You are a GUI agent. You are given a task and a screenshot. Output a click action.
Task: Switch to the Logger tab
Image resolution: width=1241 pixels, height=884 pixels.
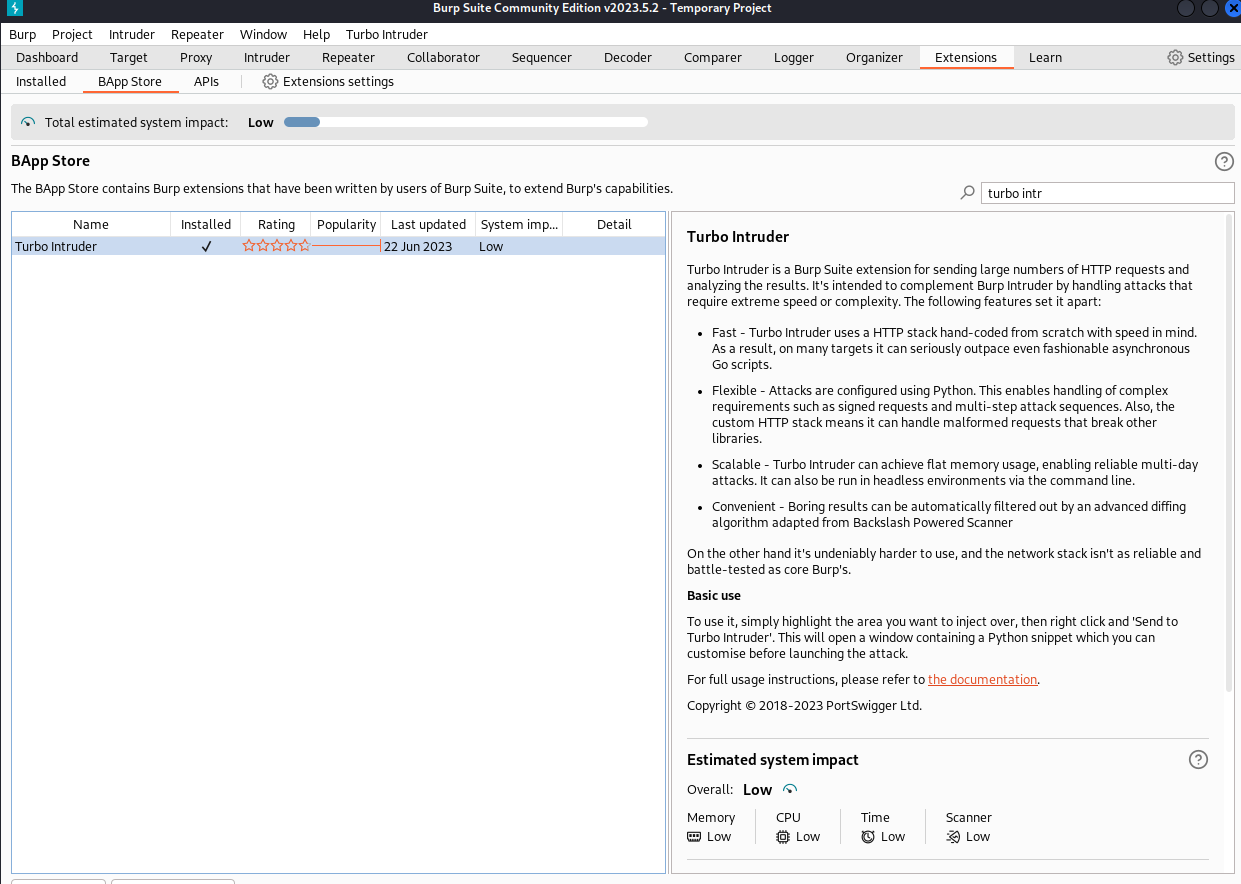pyautogui.click(x=794, y=57)
